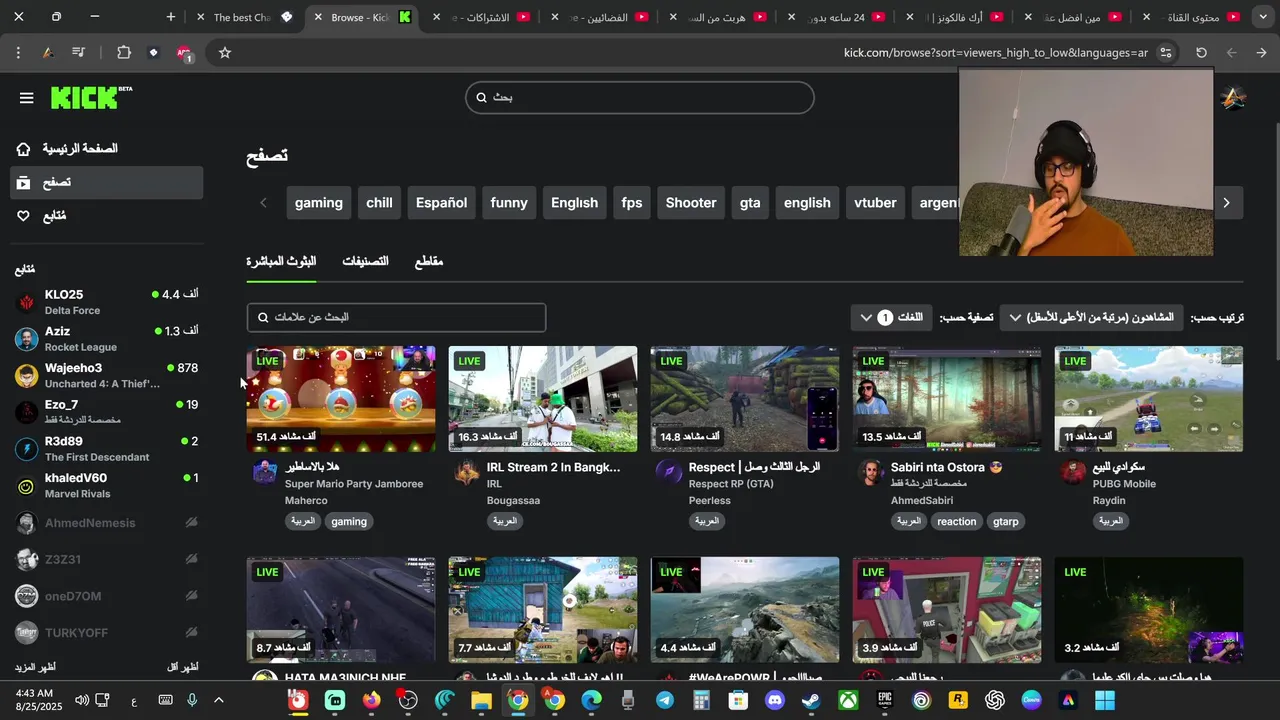Open khaledV60 Marvel Rivals channel
1280x720 pixels.
(x=107, y=486)
